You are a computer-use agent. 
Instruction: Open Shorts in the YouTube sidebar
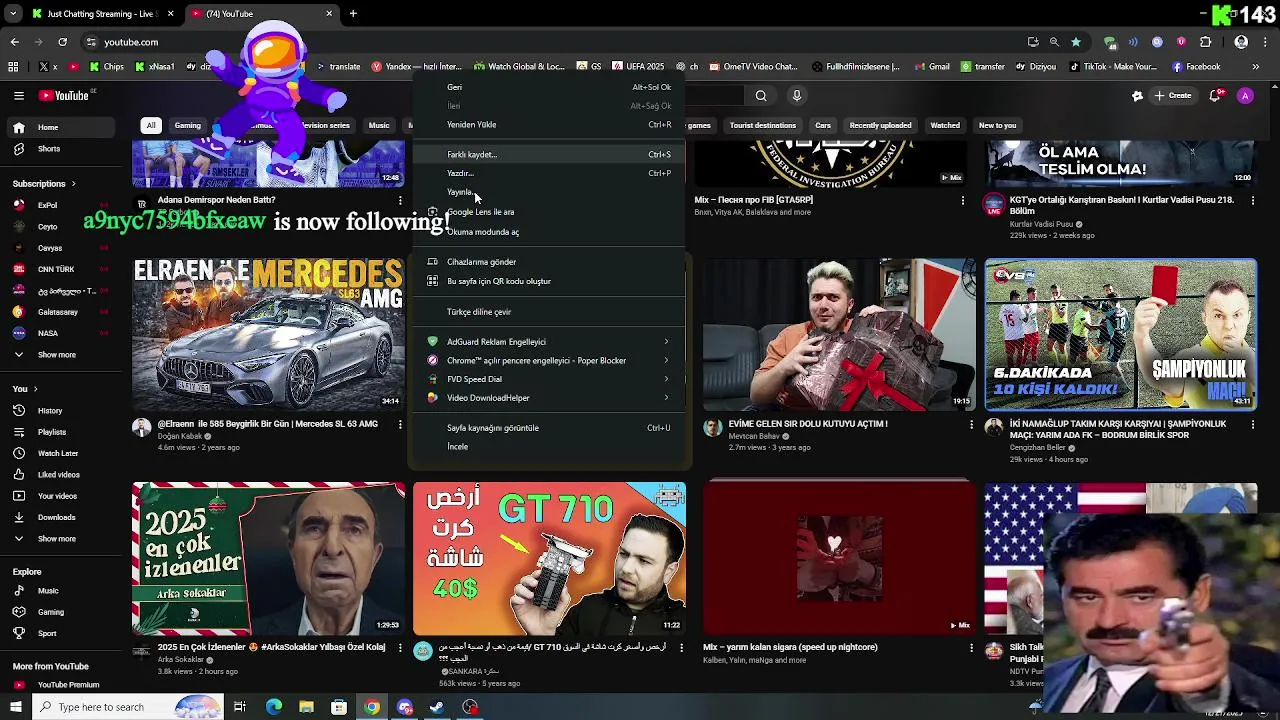click(x=64, y=149)
